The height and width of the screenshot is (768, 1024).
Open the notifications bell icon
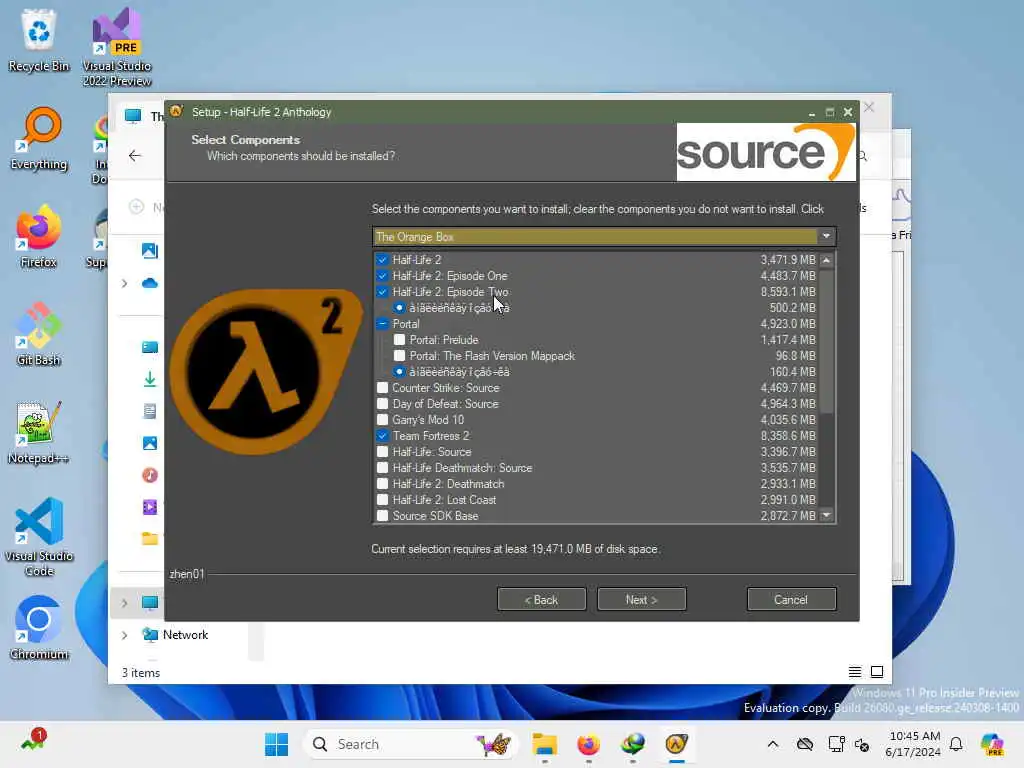coord(956,744)
